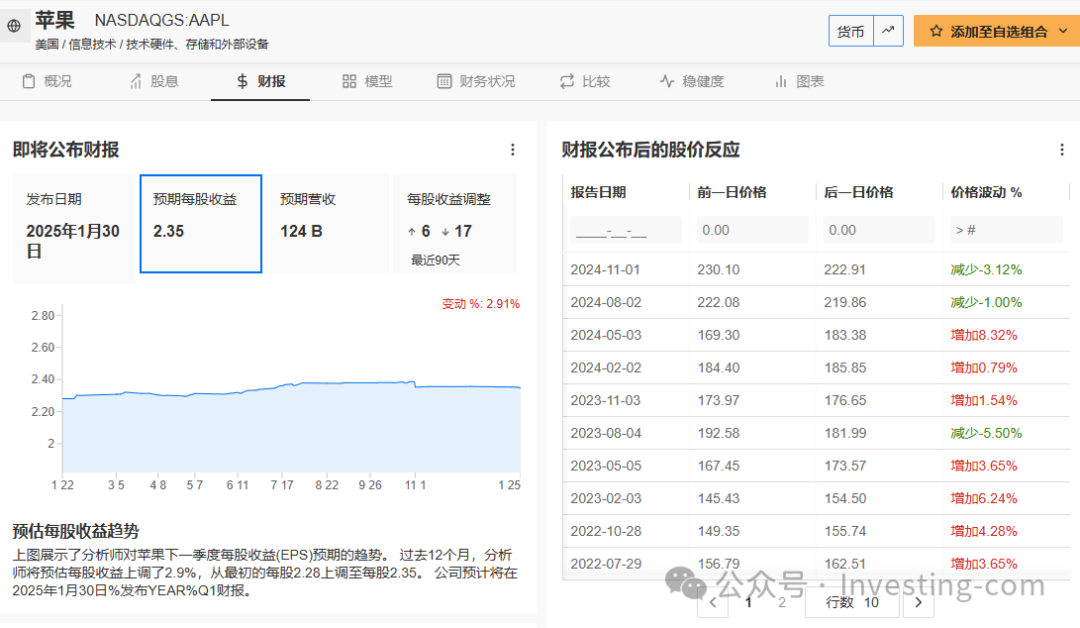Click the 2022-10-28 report date cell

tap(605, 532)
